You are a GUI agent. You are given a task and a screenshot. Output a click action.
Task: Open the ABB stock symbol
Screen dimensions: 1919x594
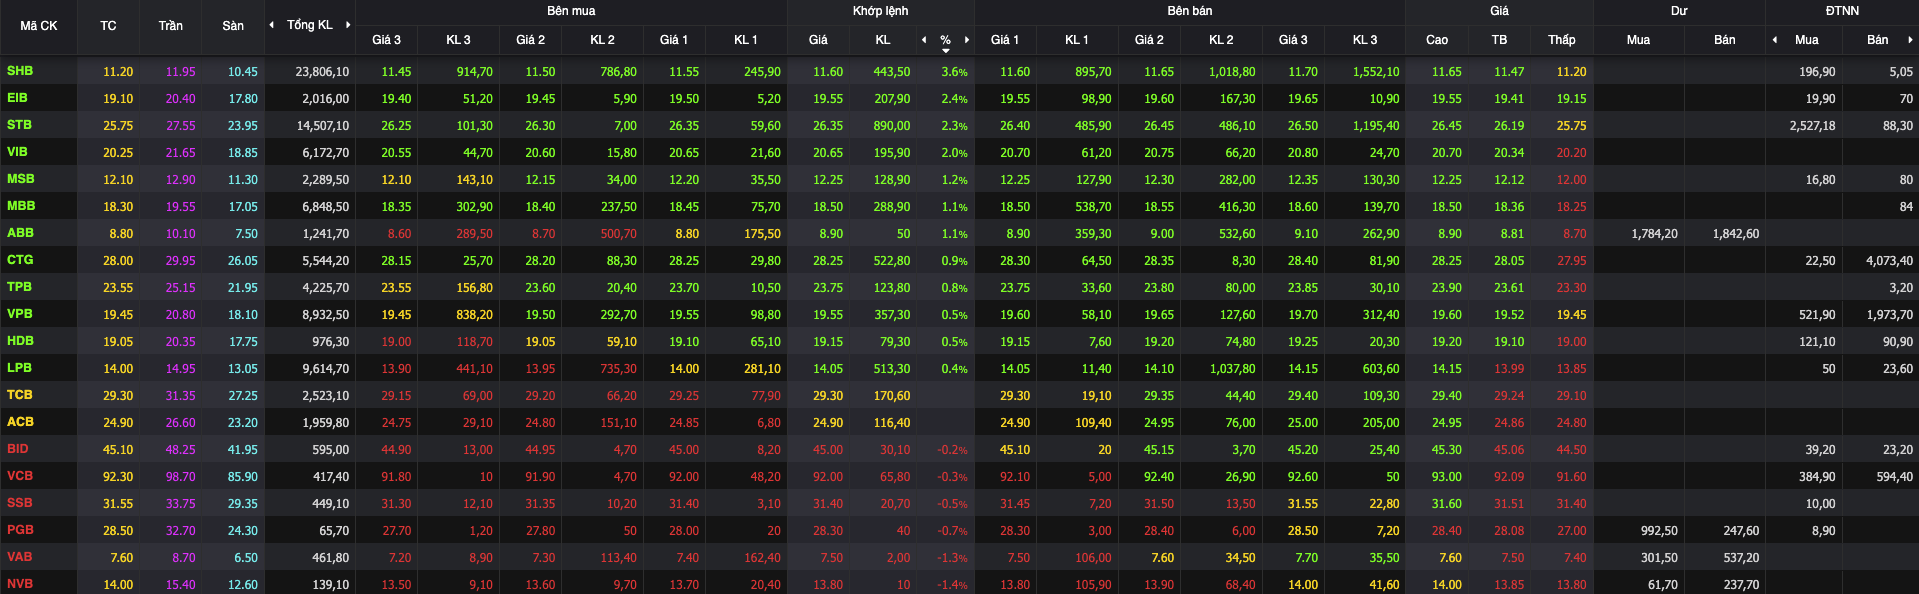pyautogui.click(x=20, y=233)
